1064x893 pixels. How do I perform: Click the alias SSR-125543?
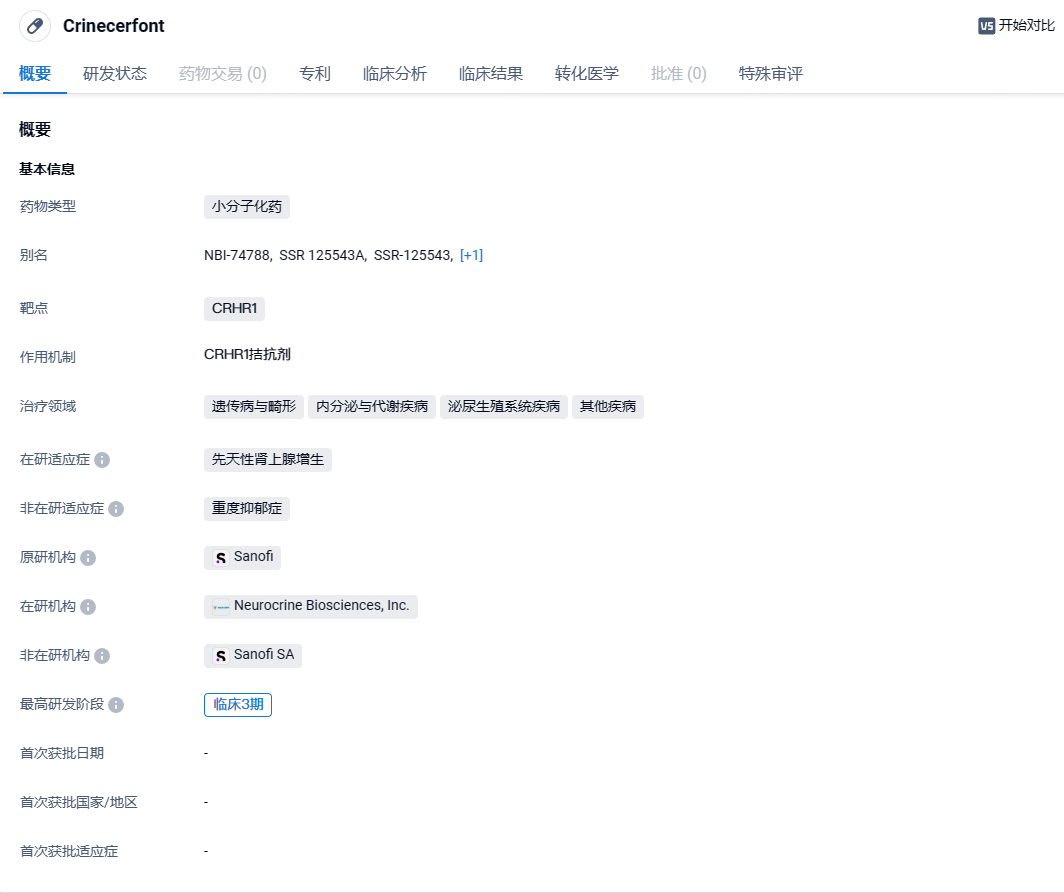[x=413, y=255]
